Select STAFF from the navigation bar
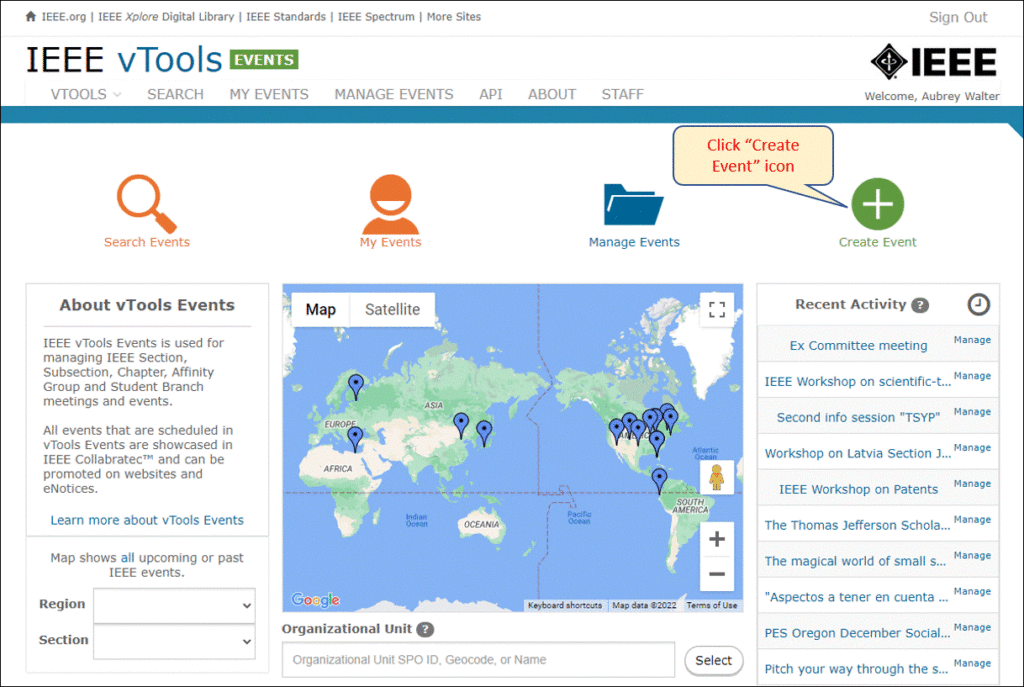Screen dimensions: 1024x687 click(x=622, y=94)
